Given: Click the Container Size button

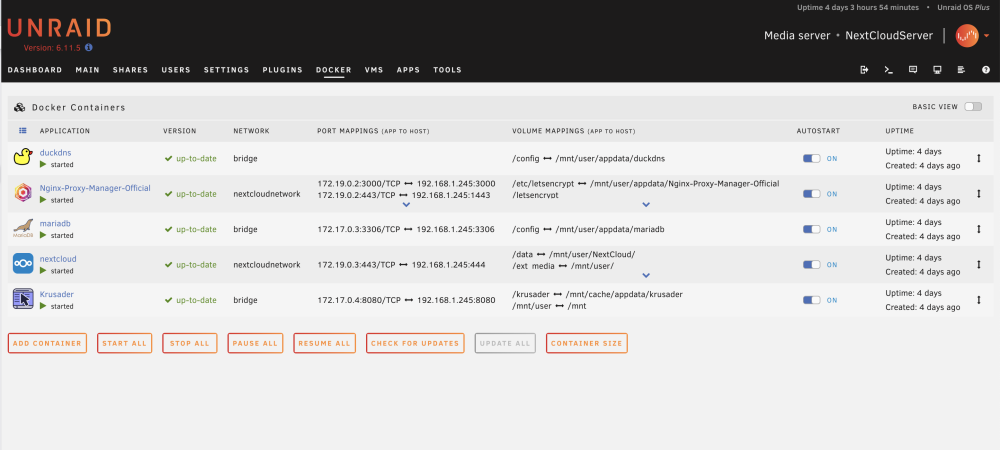Looking at the screenshot, I should click(x=587, y=343).
